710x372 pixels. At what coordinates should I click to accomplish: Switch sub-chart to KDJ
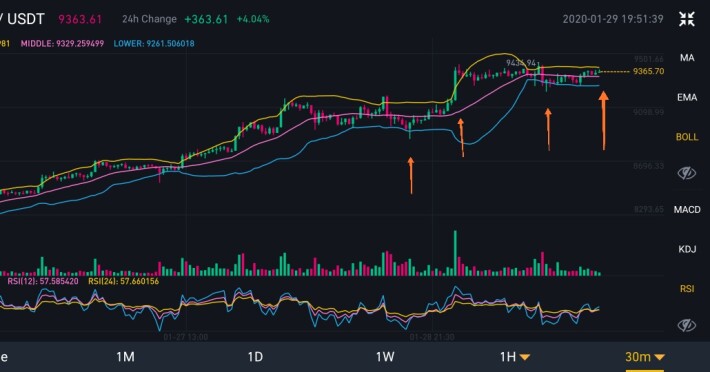pos(686,249)
